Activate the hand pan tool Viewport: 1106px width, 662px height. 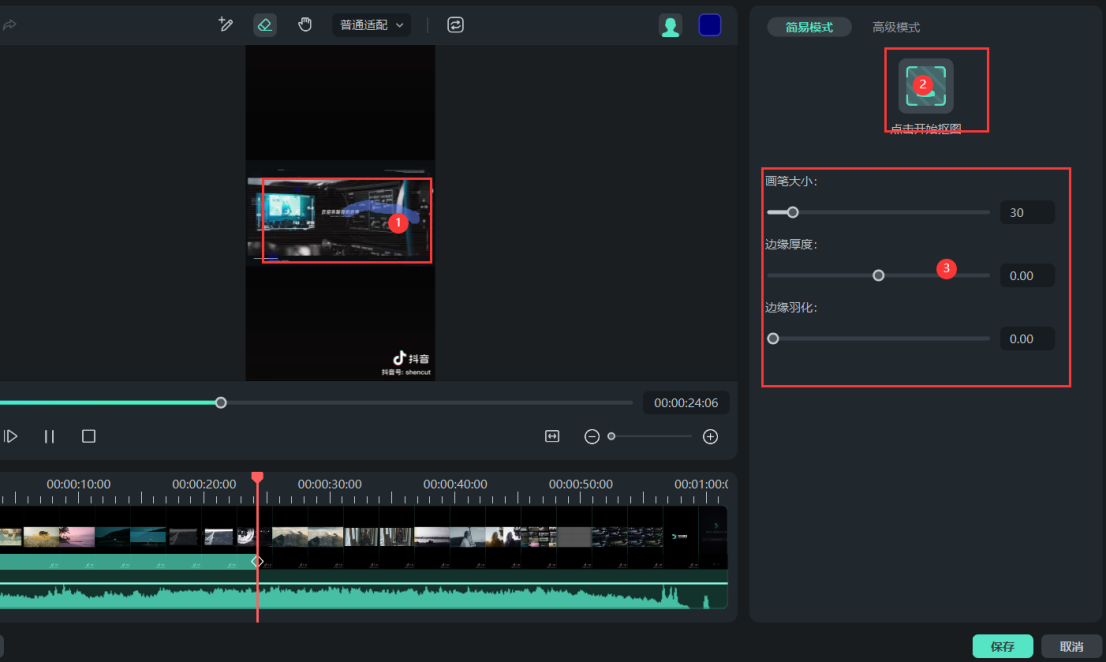[305, 25]
